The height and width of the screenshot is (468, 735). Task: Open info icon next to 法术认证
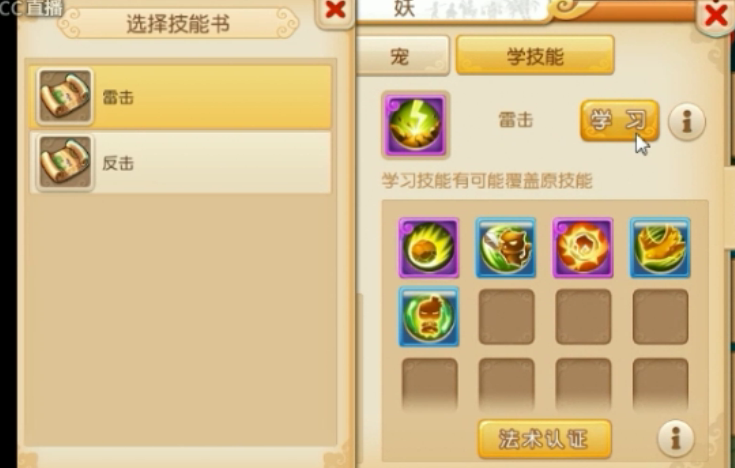(676, 438)
